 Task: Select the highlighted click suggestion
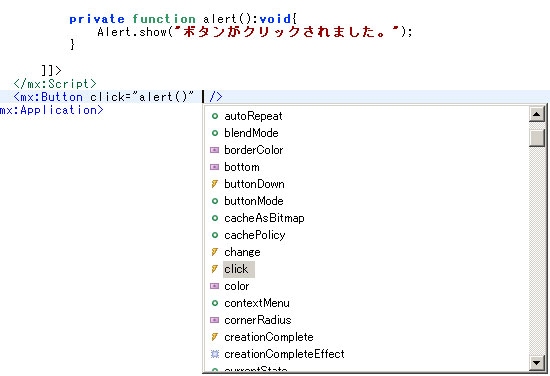239,269
